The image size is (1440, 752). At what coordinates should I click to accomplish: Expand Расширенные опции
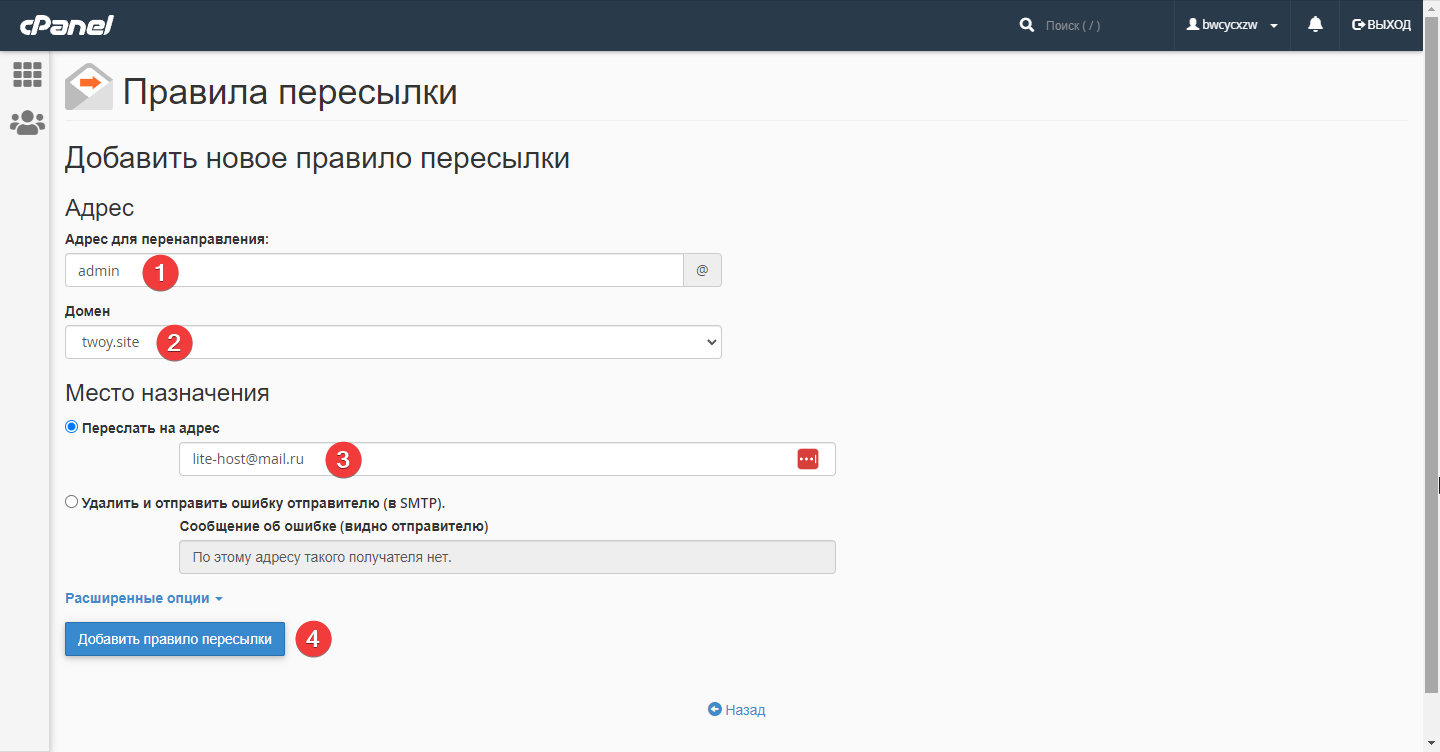pos(143,598)
